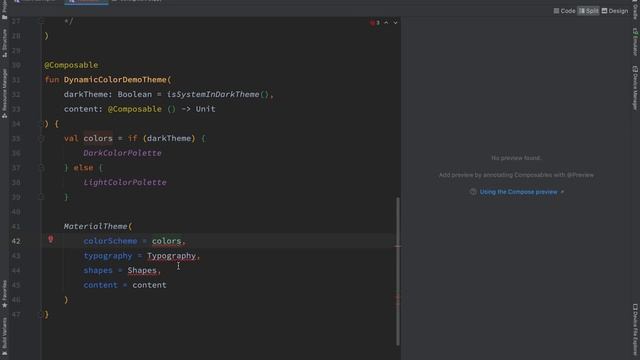
Task: Open the Favorites tool window
Action: click(4, 293)
